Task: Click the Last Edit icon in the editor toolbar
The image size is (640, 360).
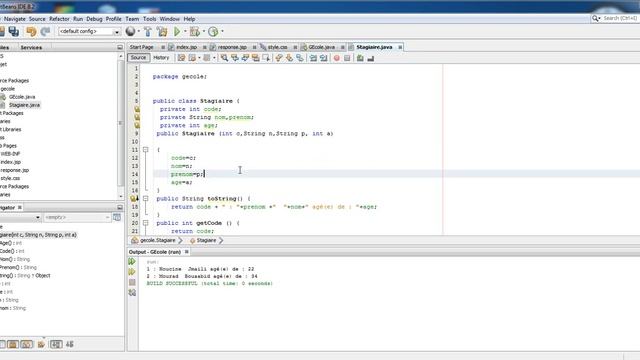Action: pos(181,58)
